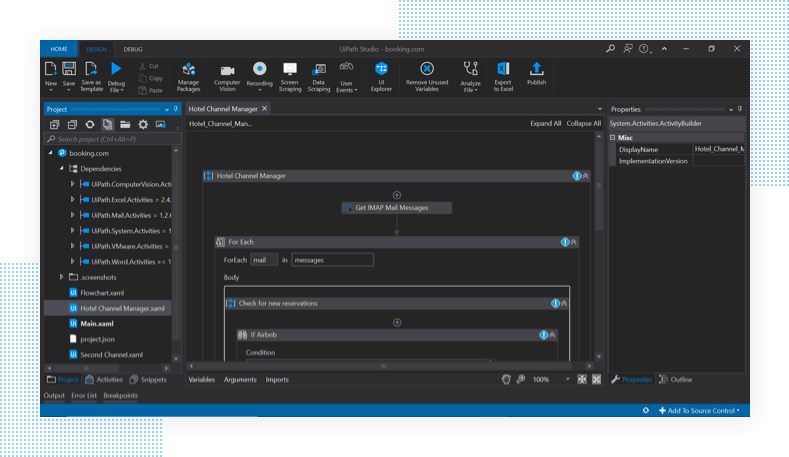Switch to the Snippets panel tab
The width and height of the screenshot is (789, 457).
tap(148, 379)
